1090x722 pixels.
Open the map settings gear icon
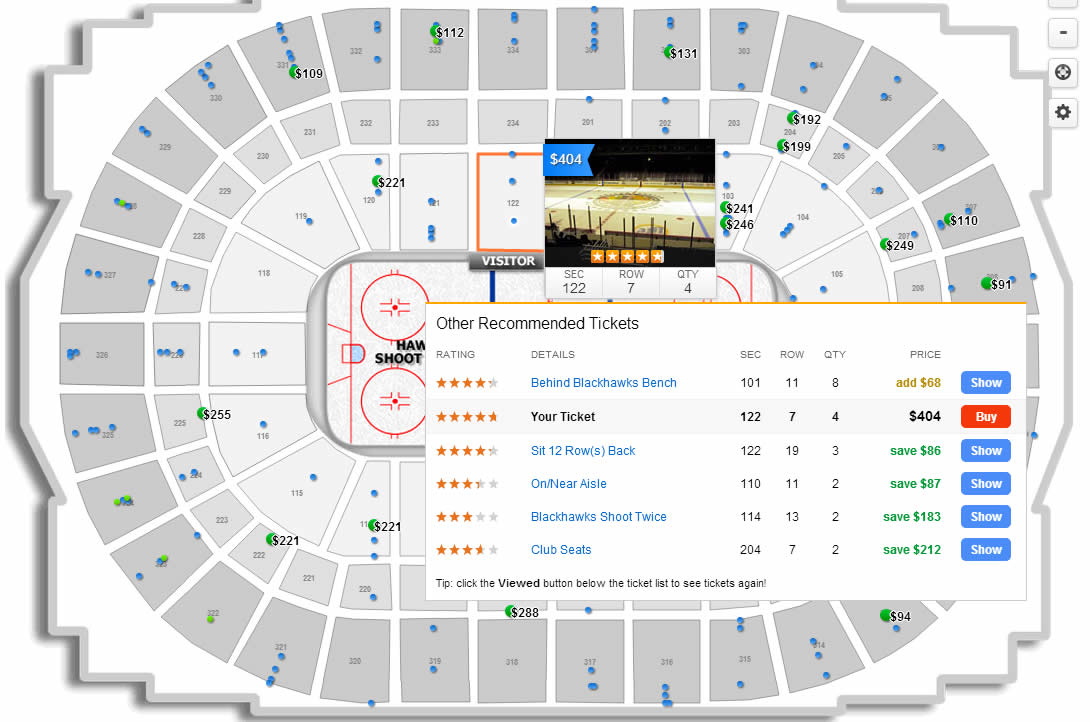(x=1063, y=112)
